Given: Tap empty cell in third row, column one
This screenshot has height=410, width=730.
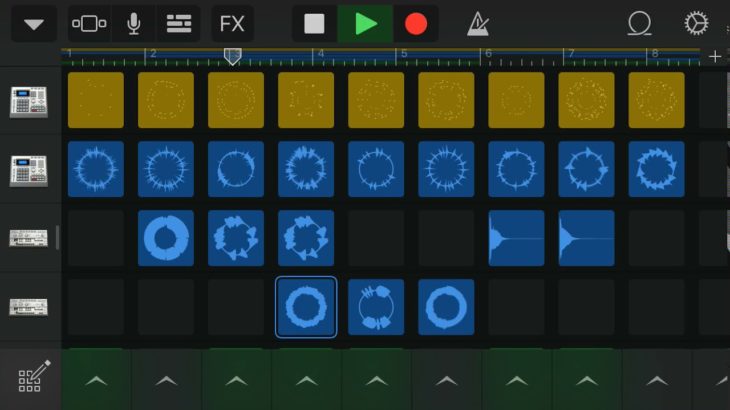Looking at the screenshot, I should [96, 238].
